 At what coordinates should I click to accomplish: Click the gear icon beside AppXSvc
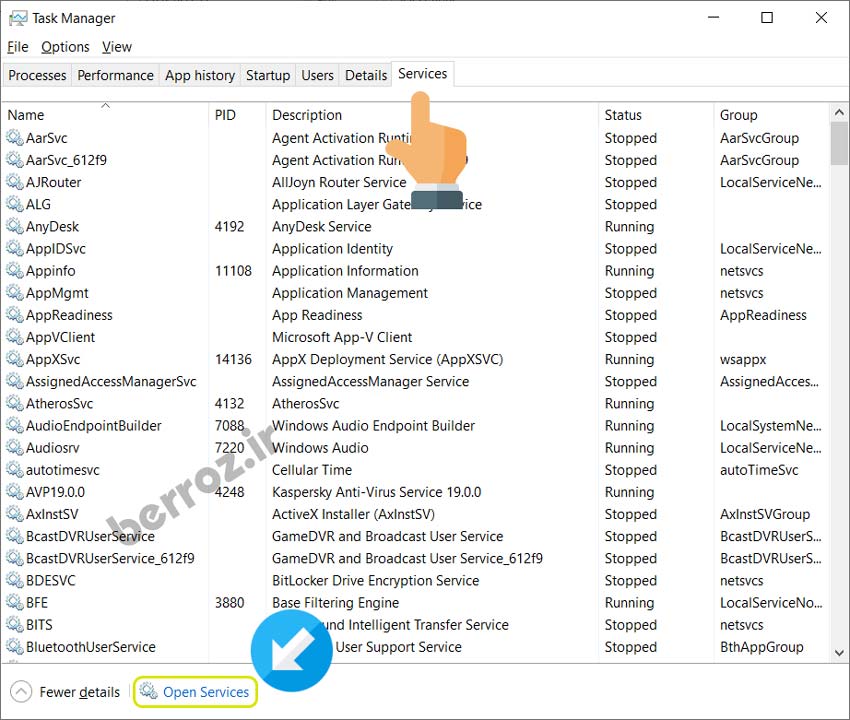[x=15, y=359]
